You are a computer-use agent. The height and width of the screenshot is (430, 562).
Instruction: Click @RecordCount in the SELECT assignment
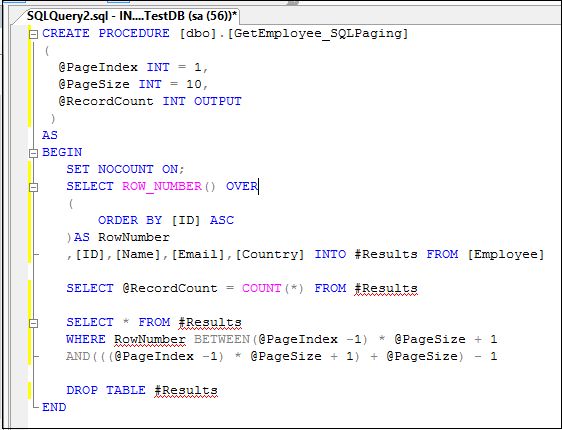[x=170, y=288]
